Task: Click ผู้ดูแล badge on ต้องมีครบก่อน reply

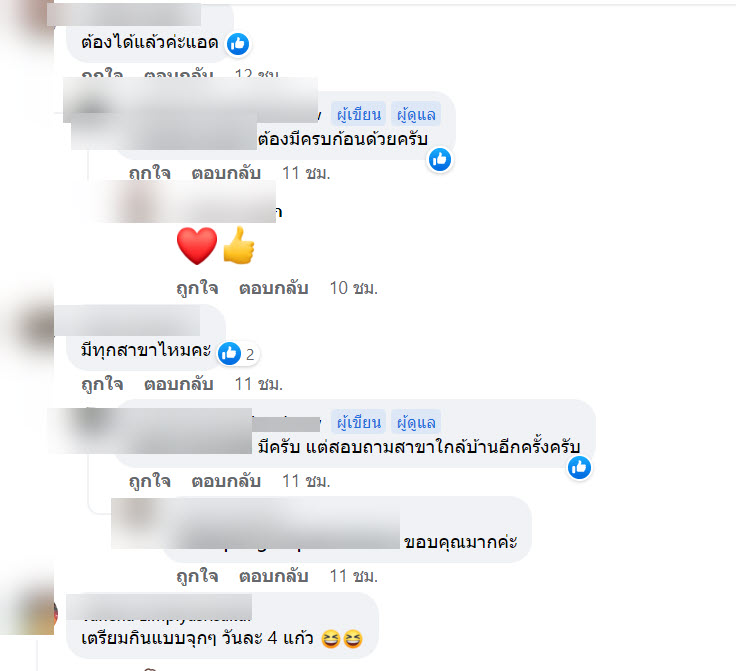Action: [x=416, y=114]
